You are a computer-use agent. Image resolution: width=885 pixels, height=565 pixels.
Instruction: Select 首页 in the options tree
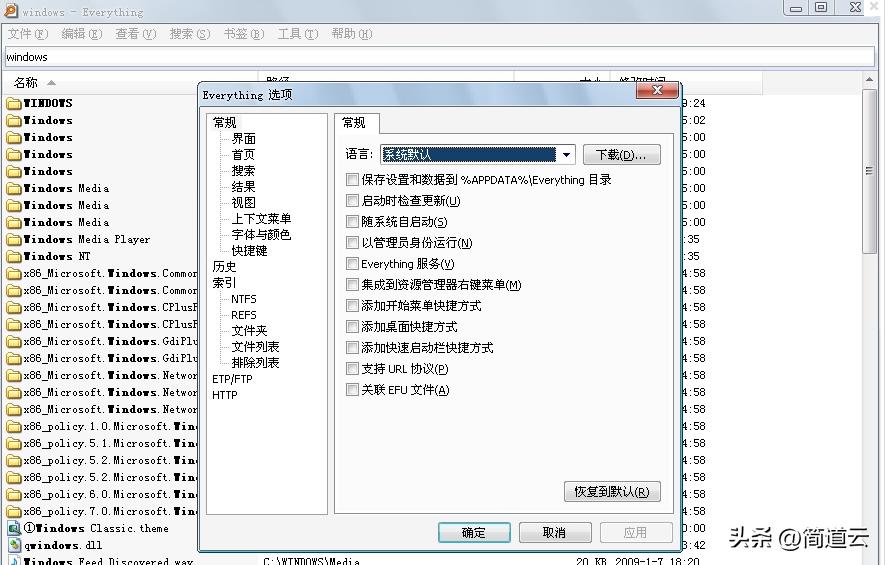(x=243, y=155)
